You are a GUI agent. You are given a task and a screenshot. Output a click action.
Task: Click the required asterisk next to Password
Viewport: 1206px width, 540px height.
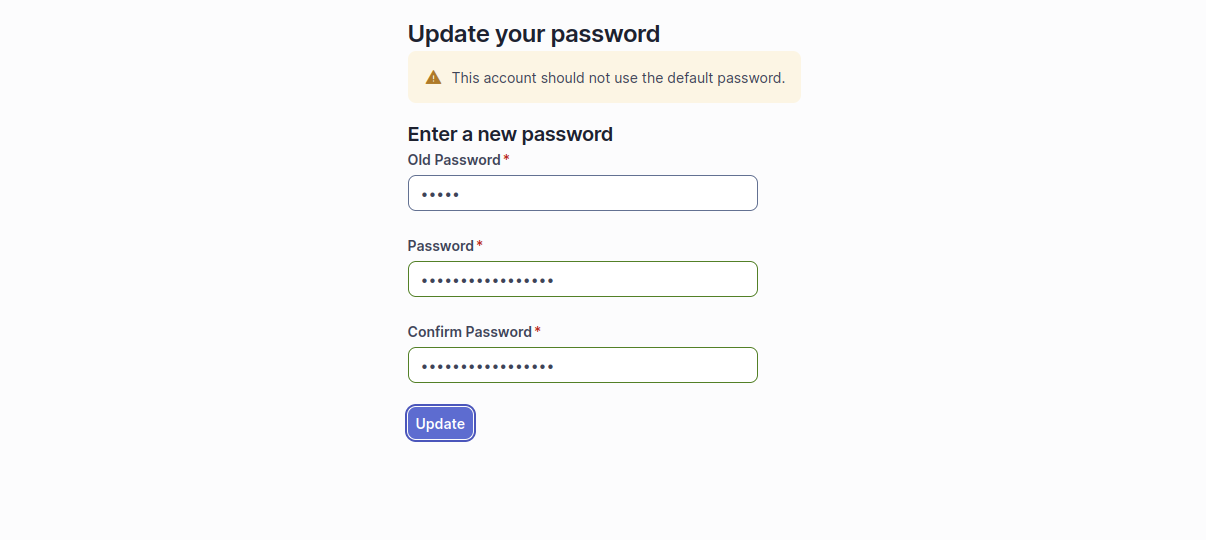click(479, 246)
